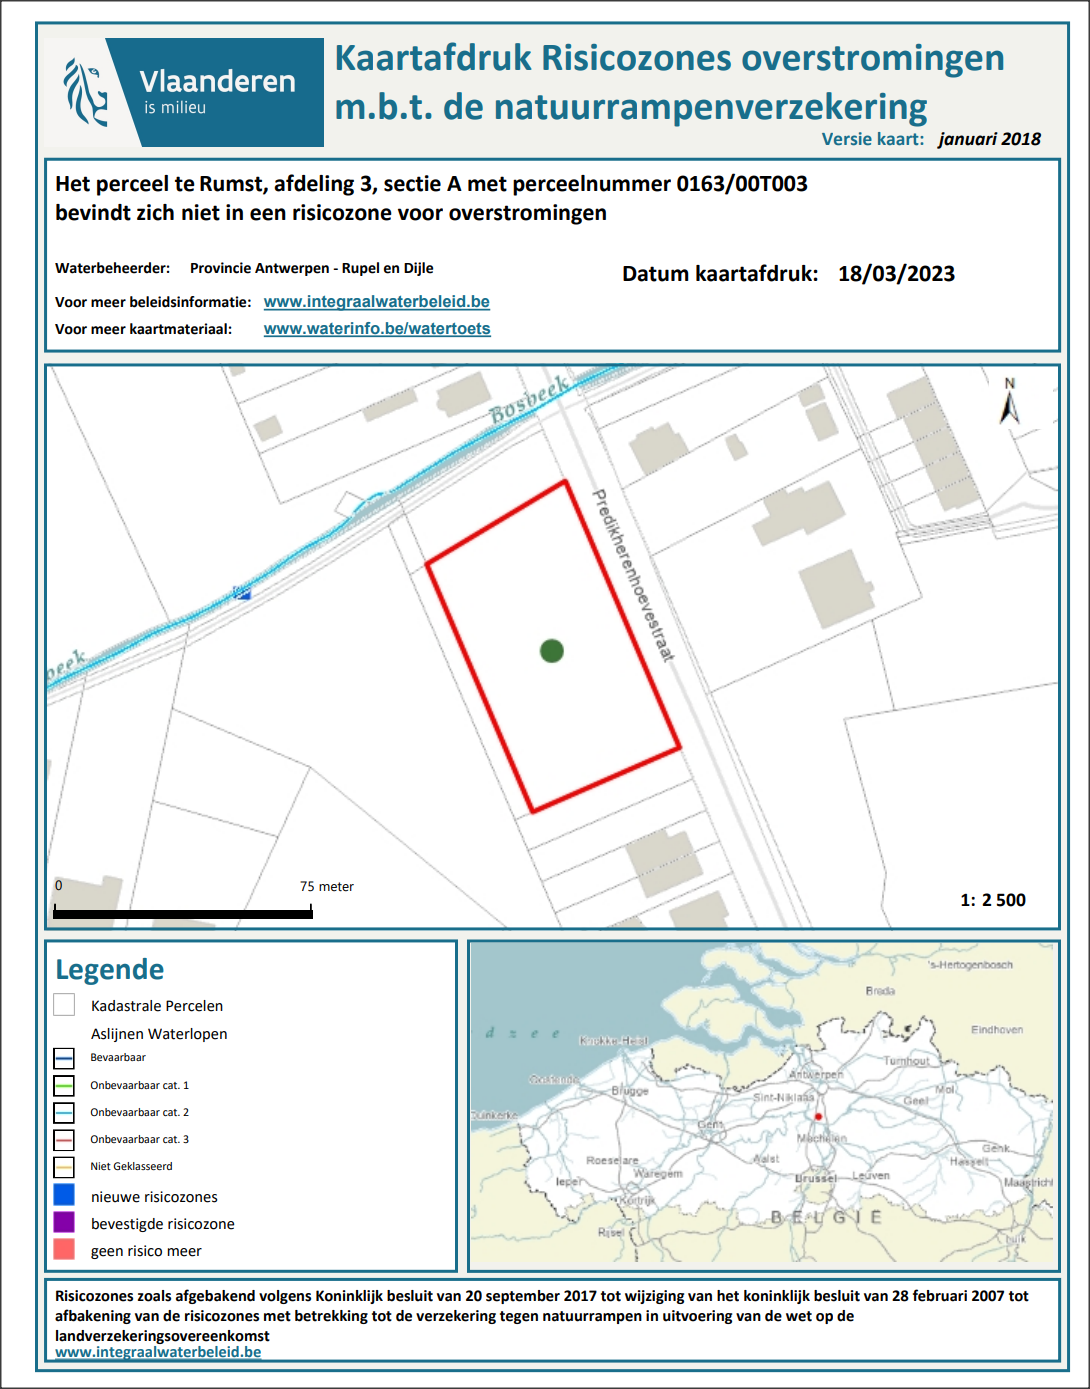Click the Vlaanderen lion logo icon
The width and height of the screenshot is (1090, 1389).
tap(86, 92)
